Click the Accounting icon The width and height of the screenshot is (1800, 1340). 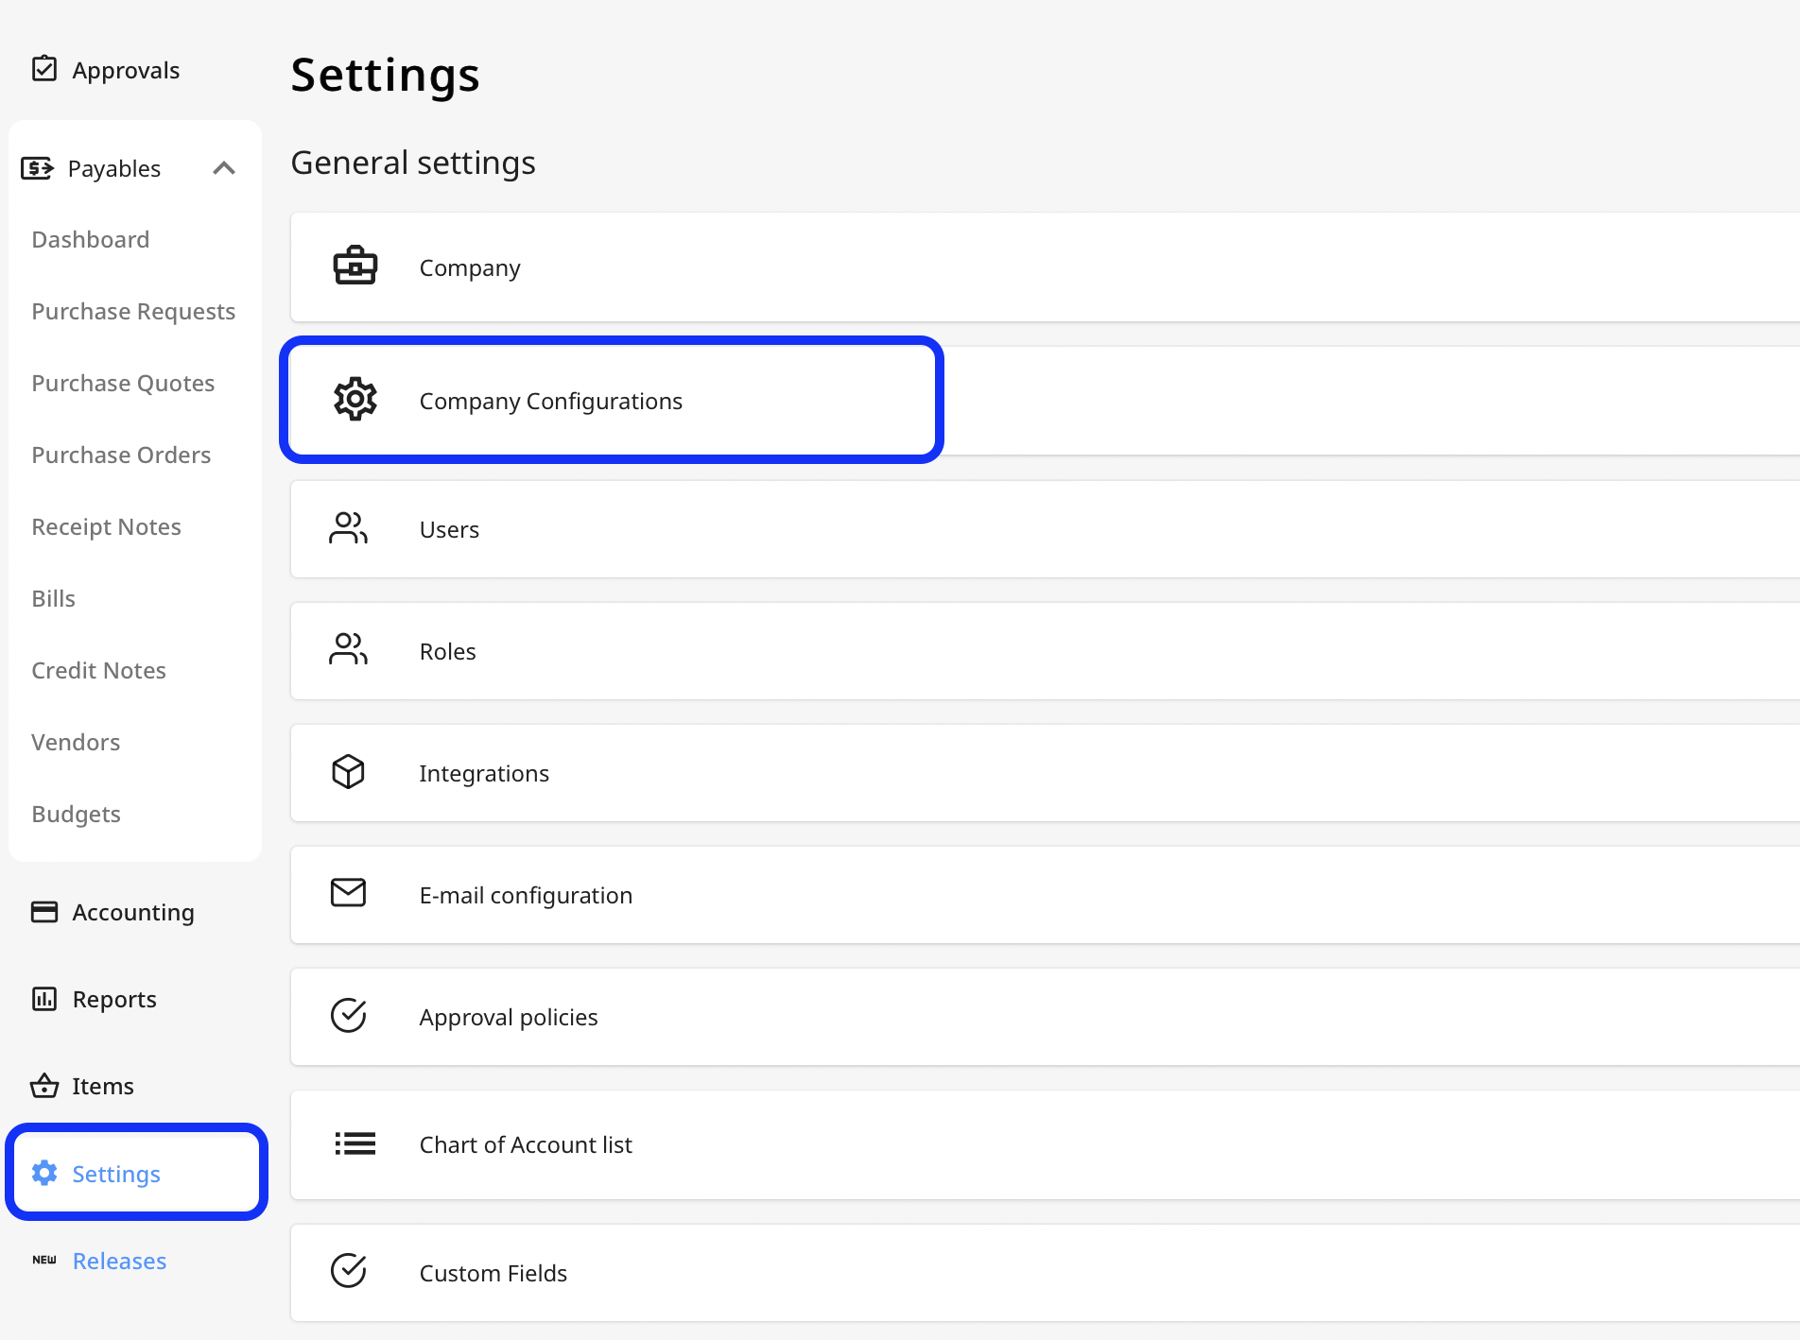[45, 911]
